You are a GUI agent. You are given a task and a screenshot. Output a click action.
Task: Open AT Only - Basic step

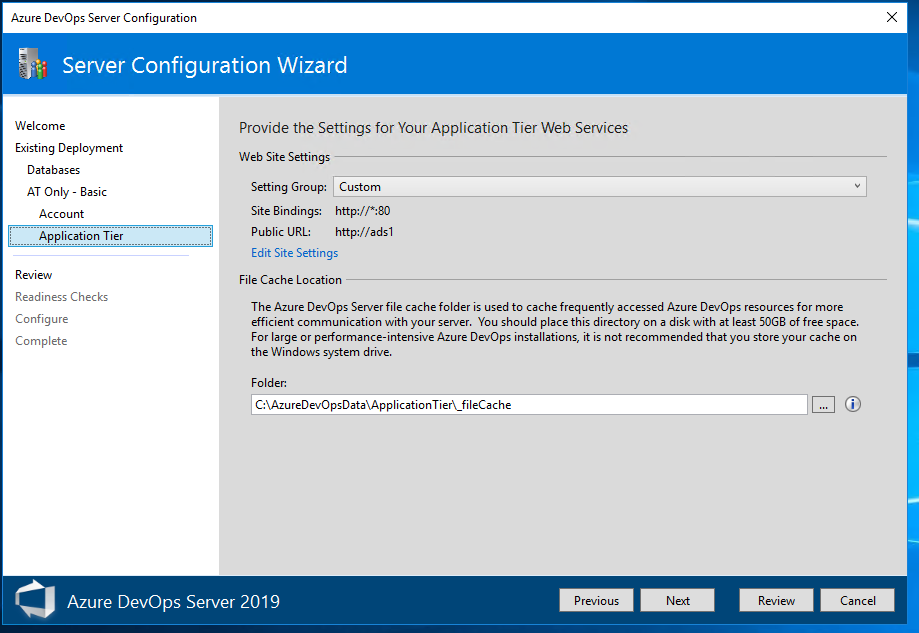click(67, 192)
